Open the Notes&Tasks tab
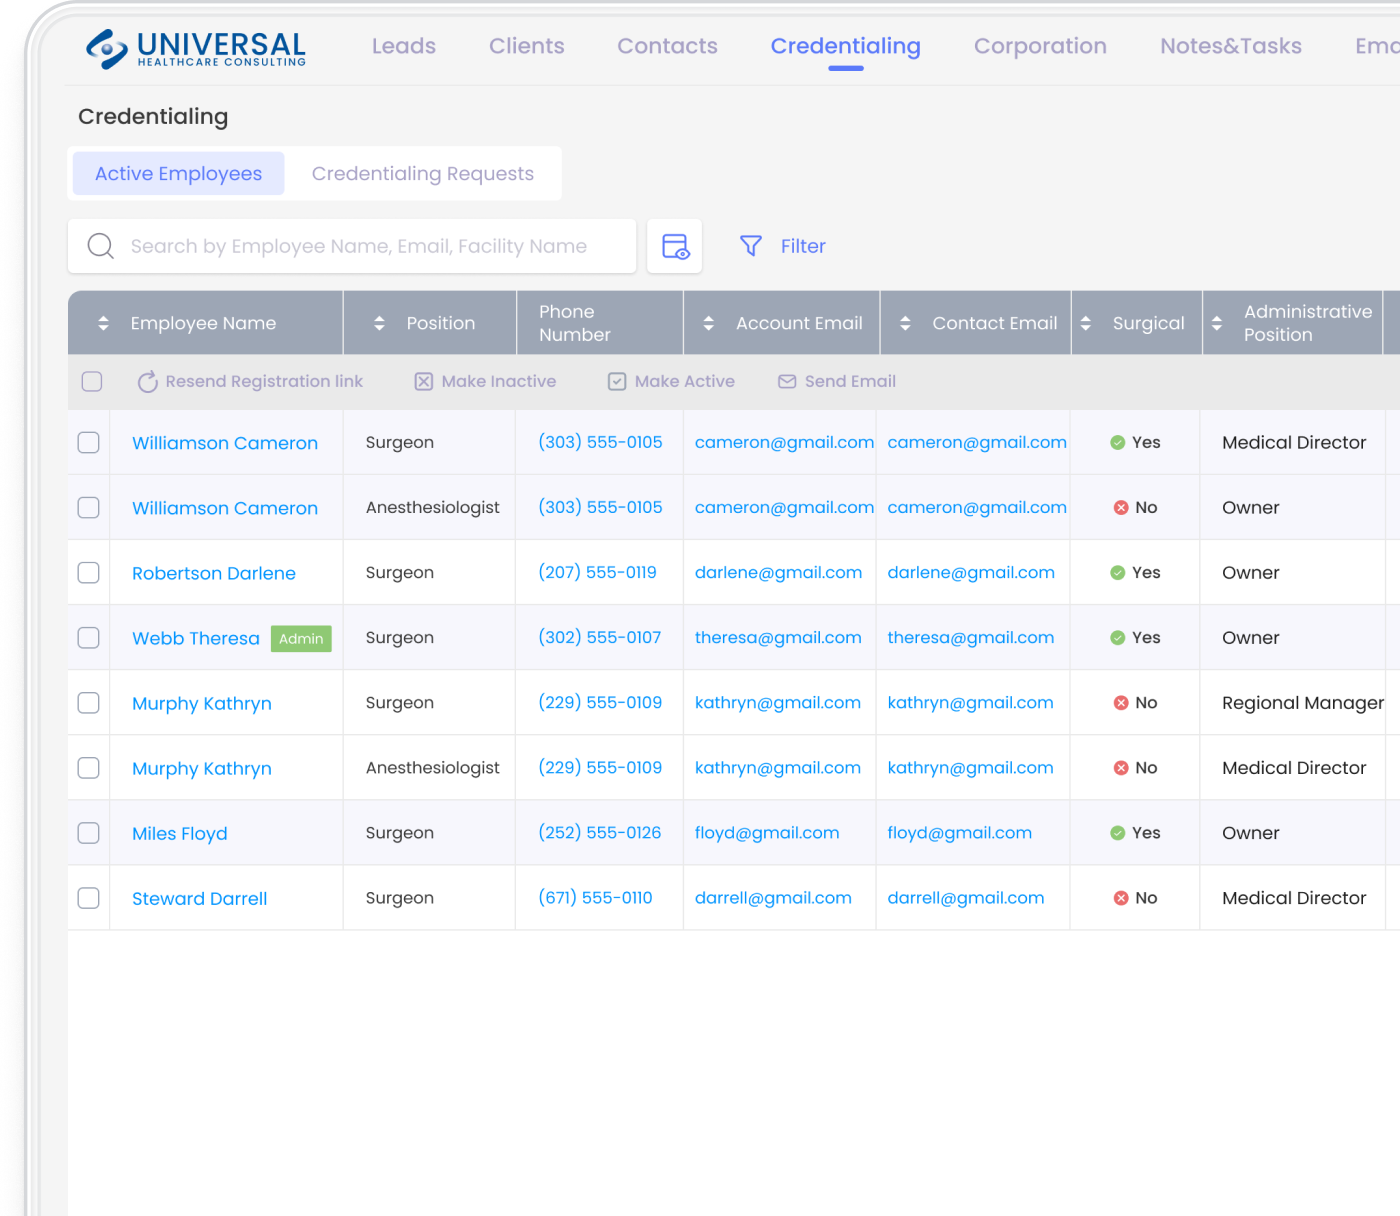The height and width of the screenshot is (1216, 1400). (1231, 46)
